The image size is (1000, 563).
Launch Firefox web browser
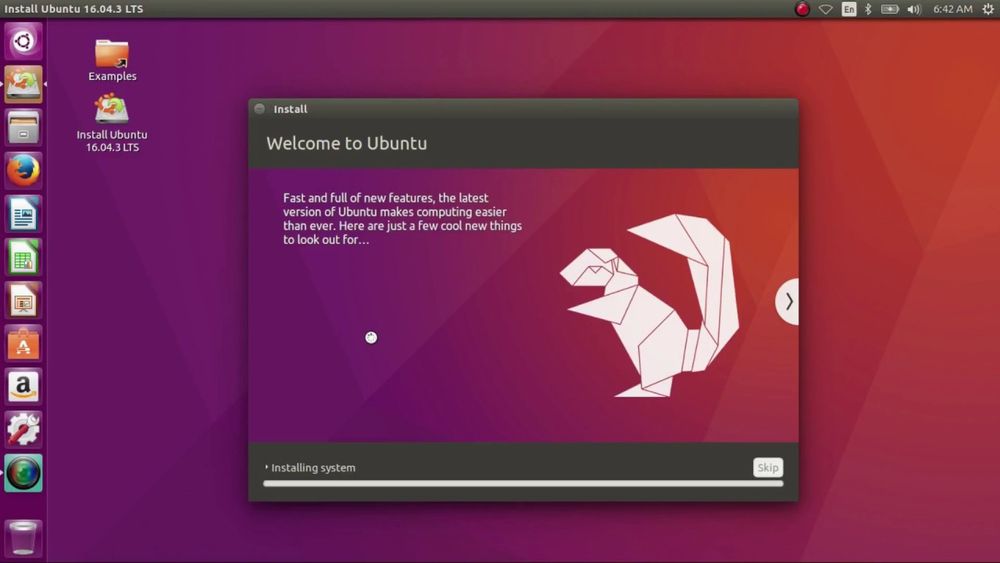click(24, 170)
